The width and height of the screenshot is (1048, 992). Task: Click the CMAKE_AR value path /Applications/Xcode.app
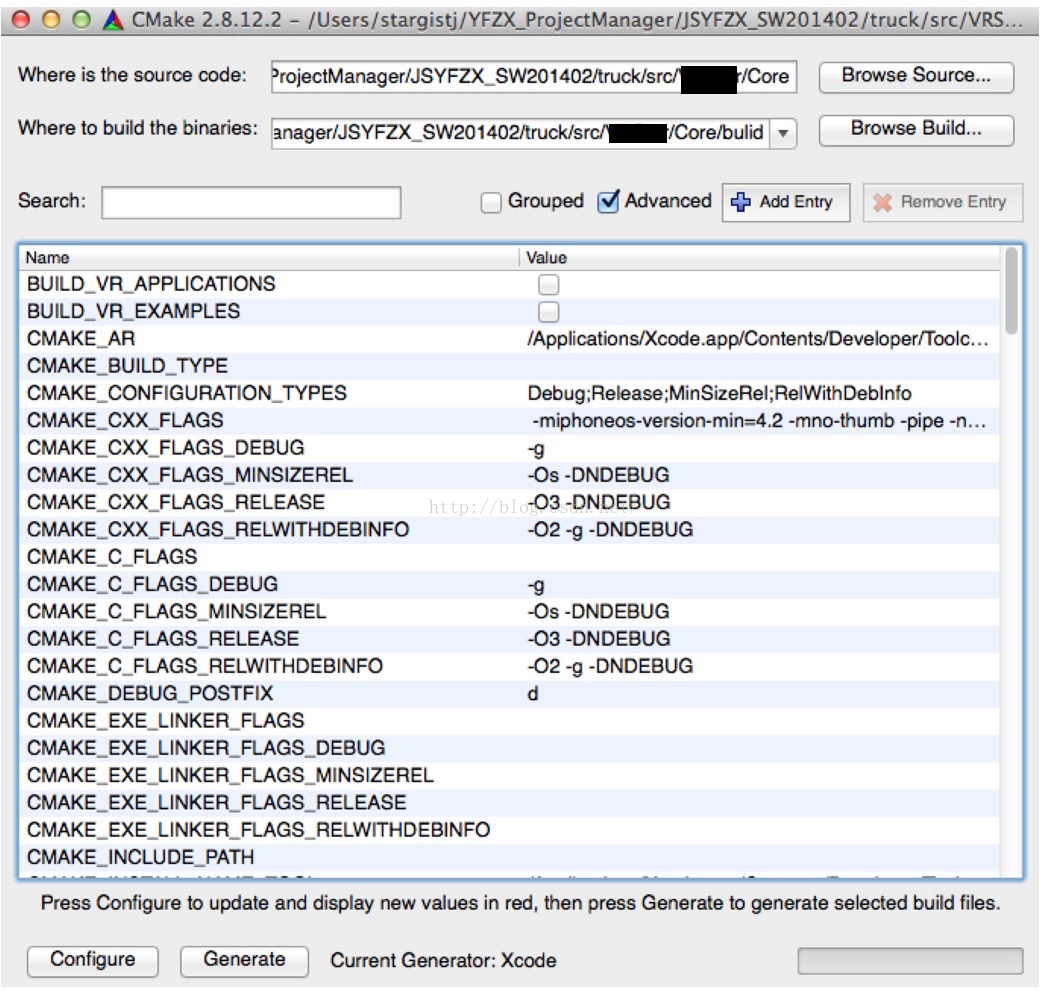(x=758, y=339)
